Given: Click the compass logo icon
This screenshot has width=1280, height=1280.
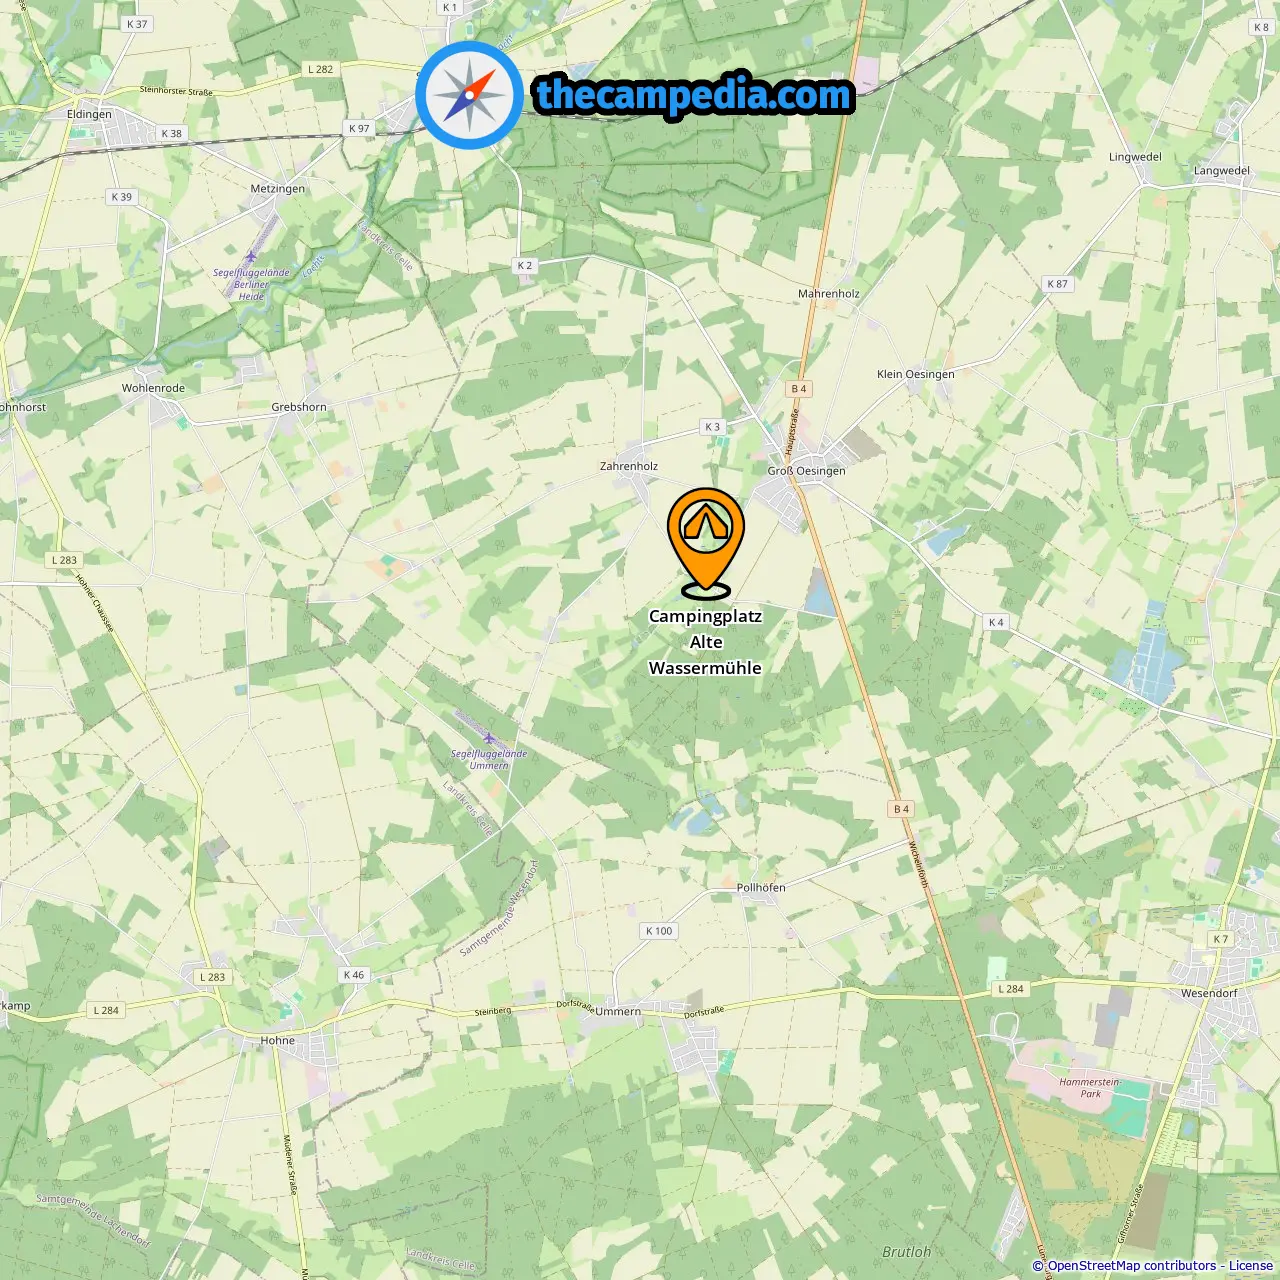Looking at the screenshot, I should tap(469, 95).
